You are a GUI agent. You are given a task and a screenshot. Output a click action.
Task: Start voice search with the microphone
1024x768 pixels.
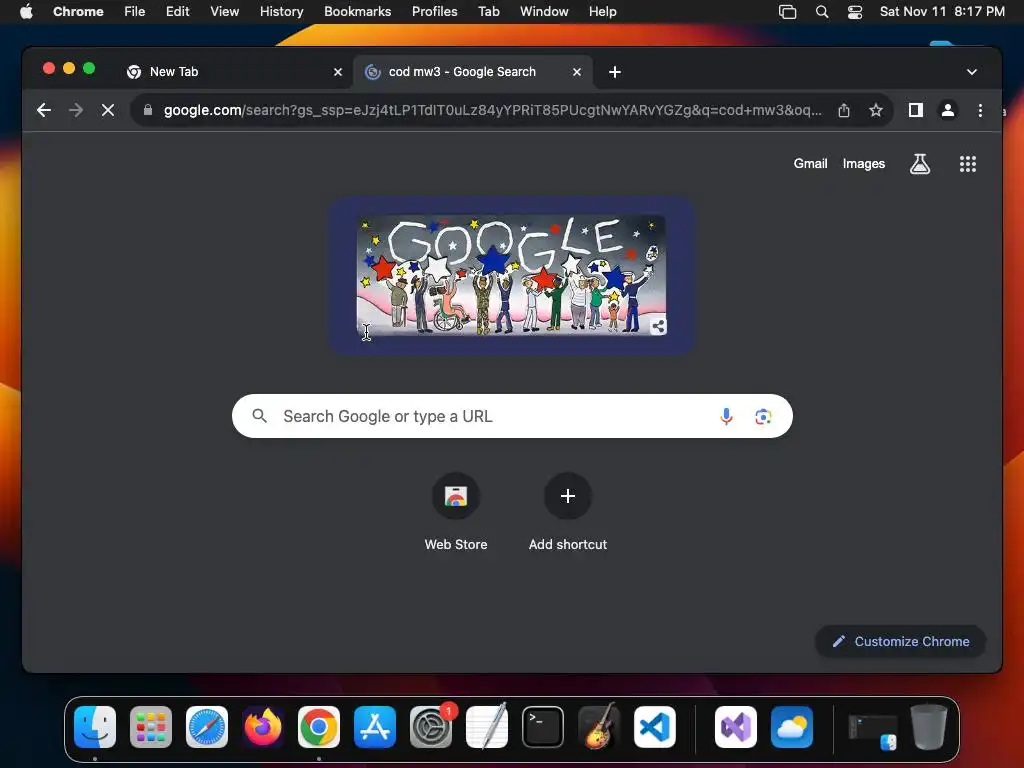pyautogui.click(x=726, y=416)
